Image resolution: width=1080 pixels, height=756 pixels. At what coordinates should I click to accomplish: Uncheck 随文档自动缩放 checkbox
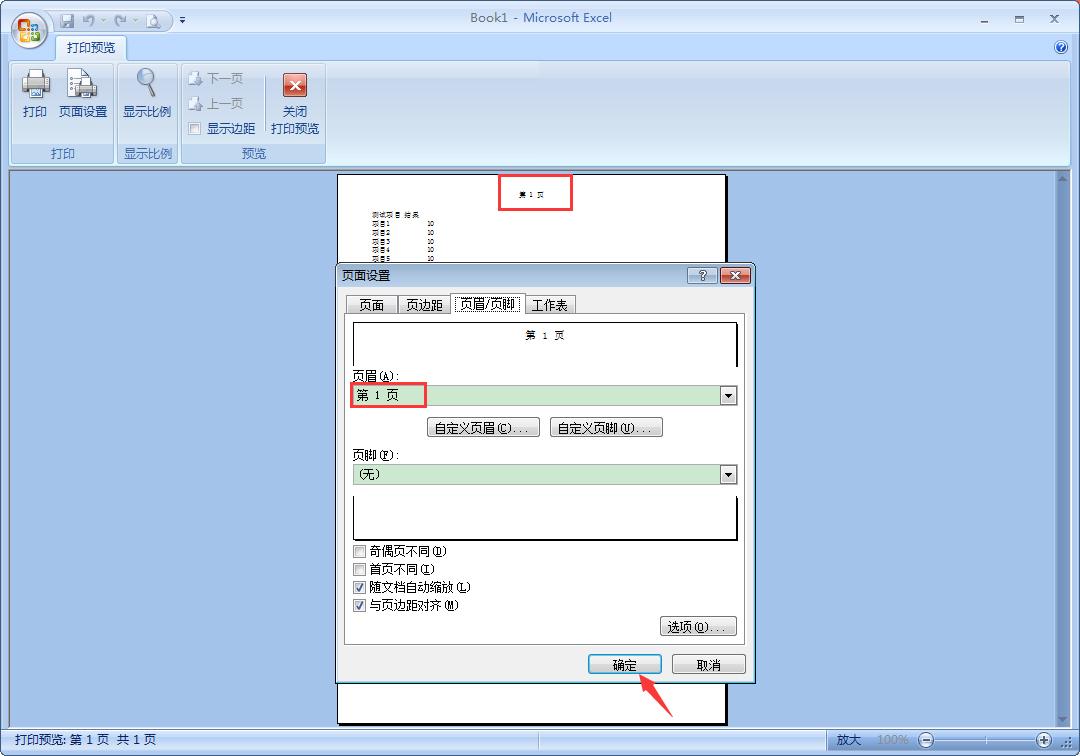(359, 587)
